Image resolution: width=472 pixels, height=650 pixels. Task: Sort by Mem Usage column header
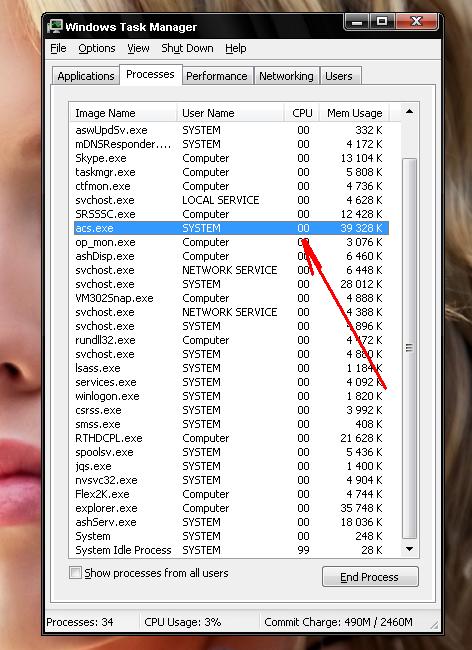[354, 113]
